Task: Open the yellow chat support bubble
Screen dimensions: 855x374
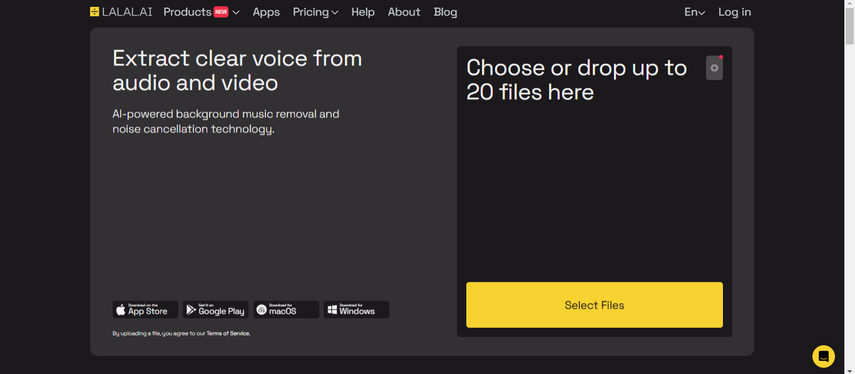Action: click(x=823, y=357)
